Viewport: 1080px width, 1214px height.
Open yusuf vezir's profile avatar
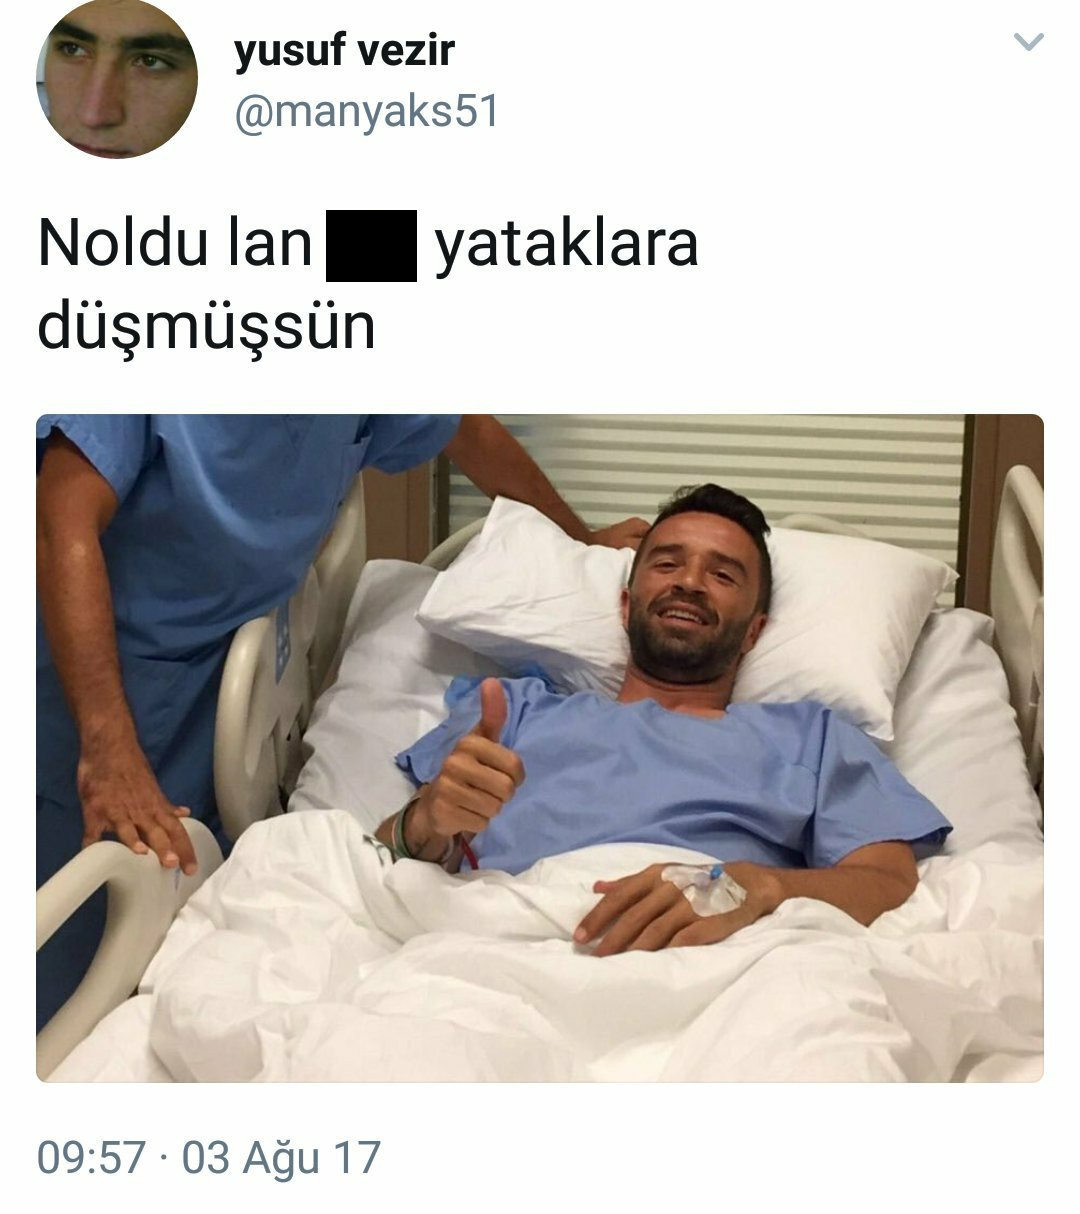pyautogui.click(x=117, y=78)
